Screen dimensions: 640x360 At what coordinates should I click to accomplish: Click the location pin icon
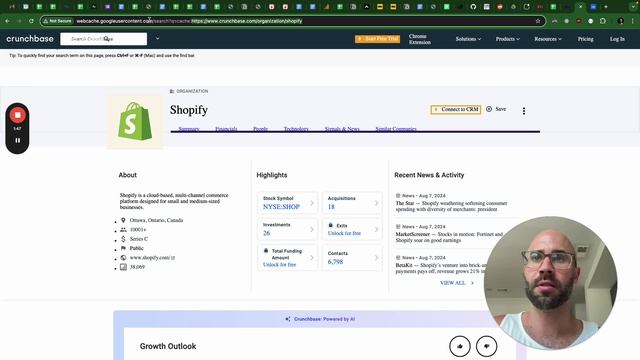tap(123, 220)
